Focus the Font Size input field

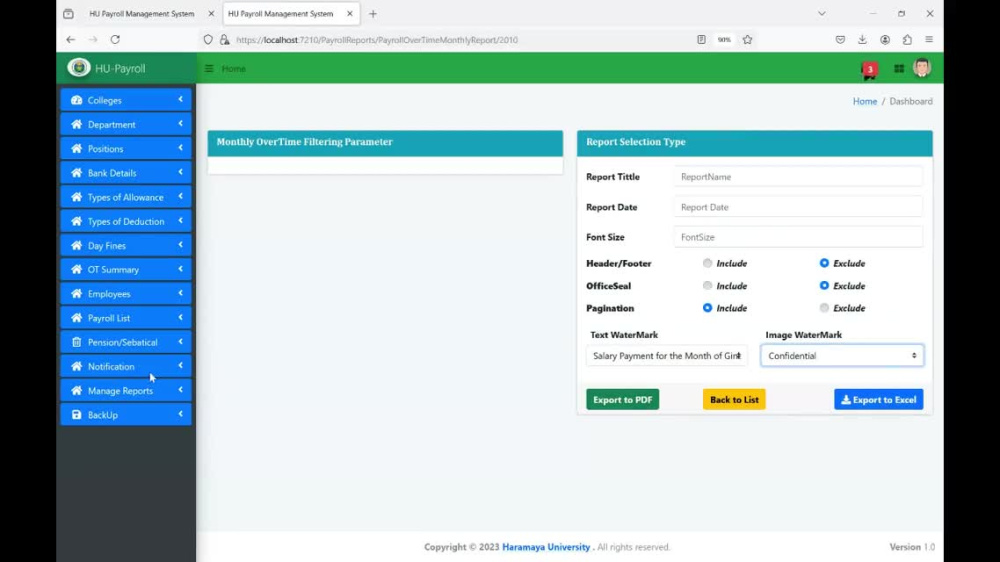798,237
